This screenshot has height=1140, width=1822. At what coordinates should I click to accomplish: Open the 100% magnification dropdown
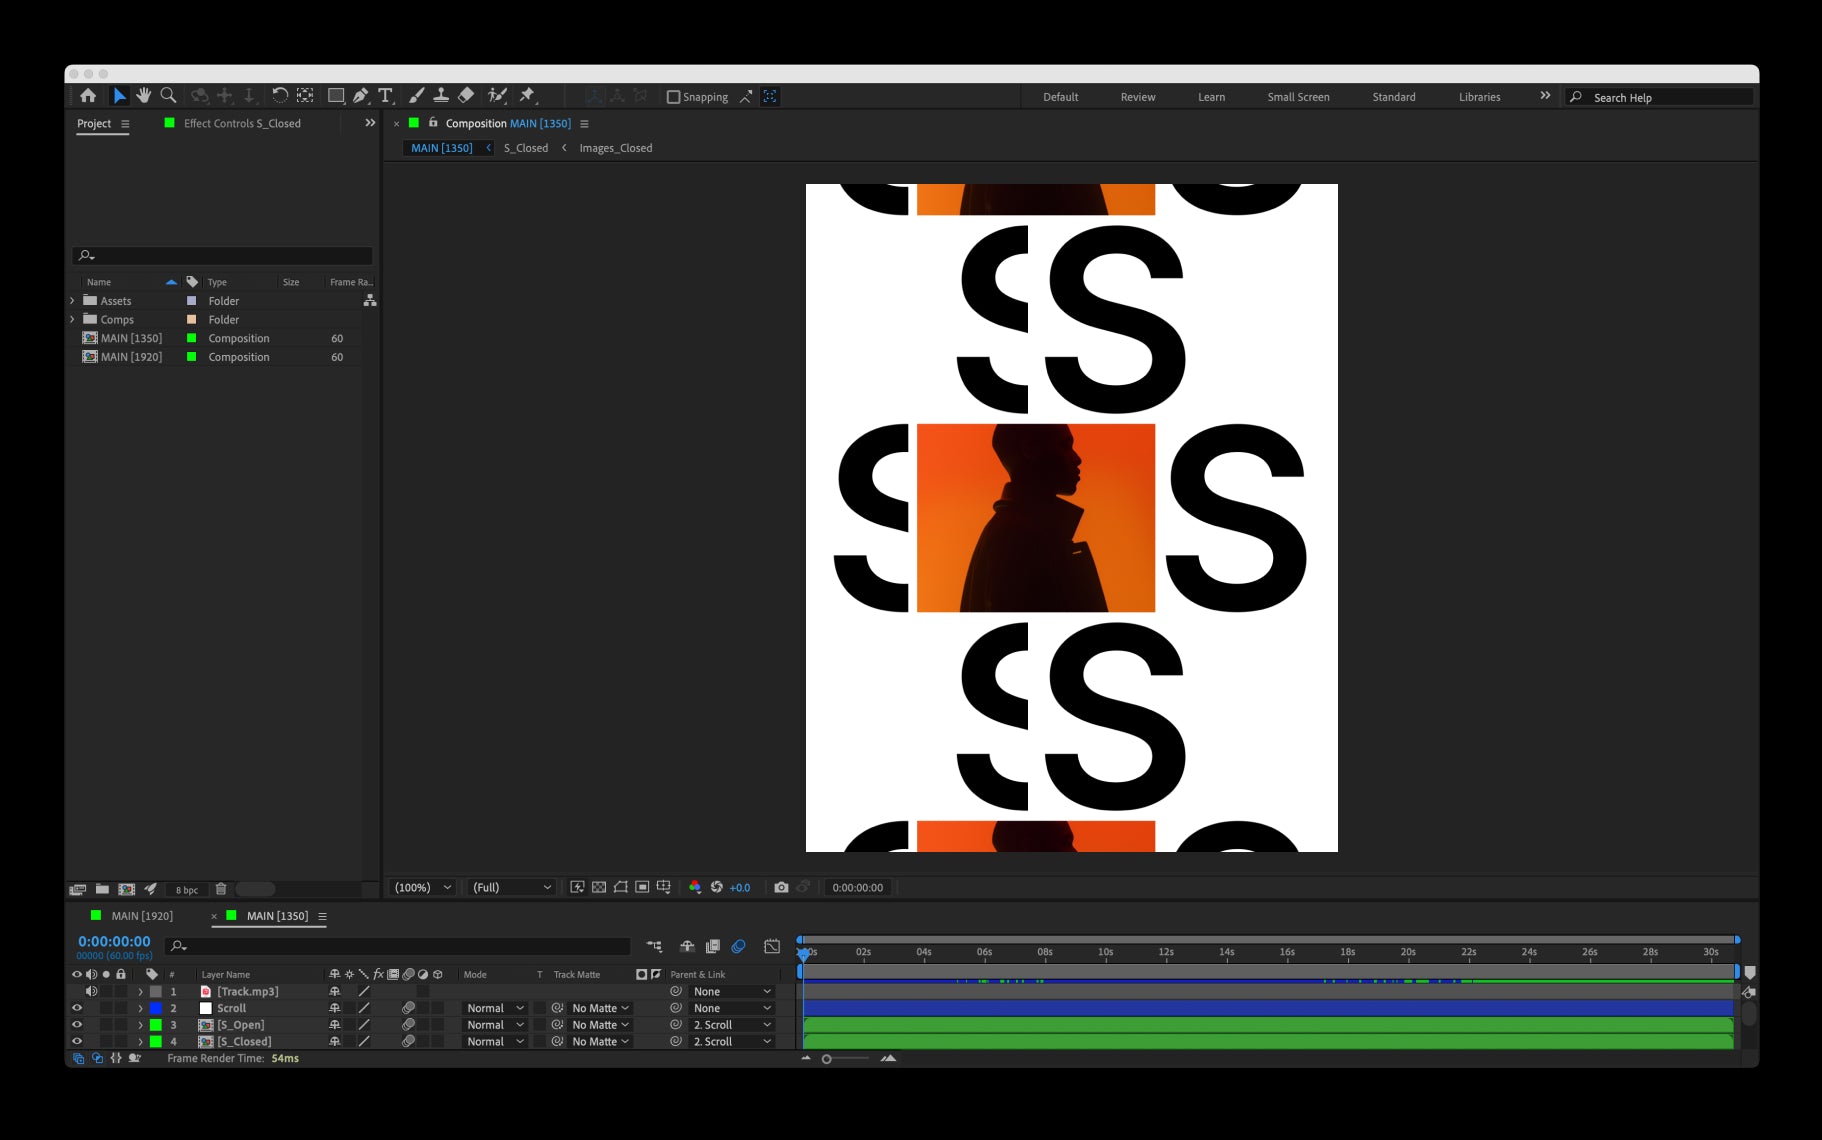tap(422, 887)
